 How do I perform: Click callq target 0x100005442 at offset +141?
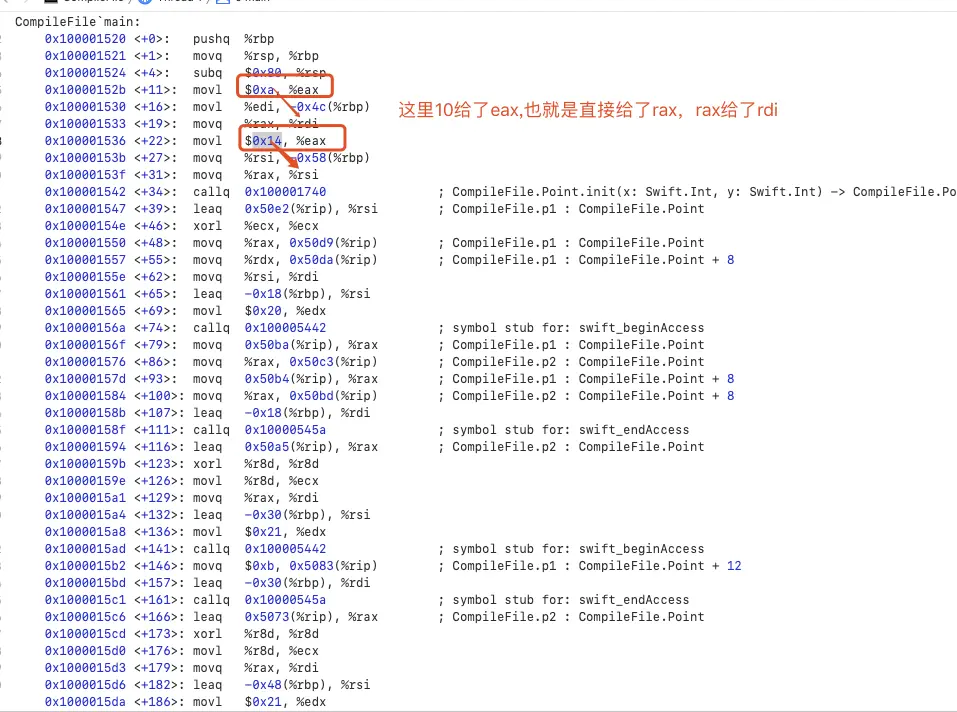(x=285, y=549)
